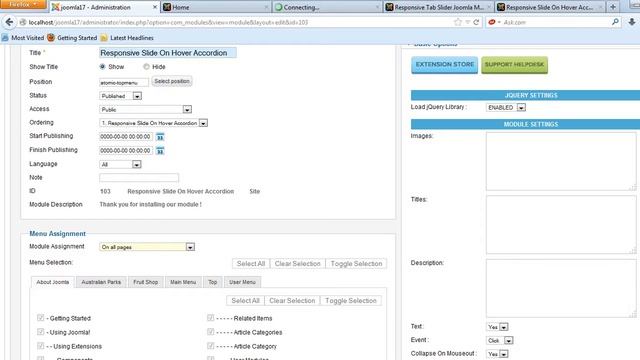Switch to the Connecting browser tab
640x360 pixels.
pos(327,7)
